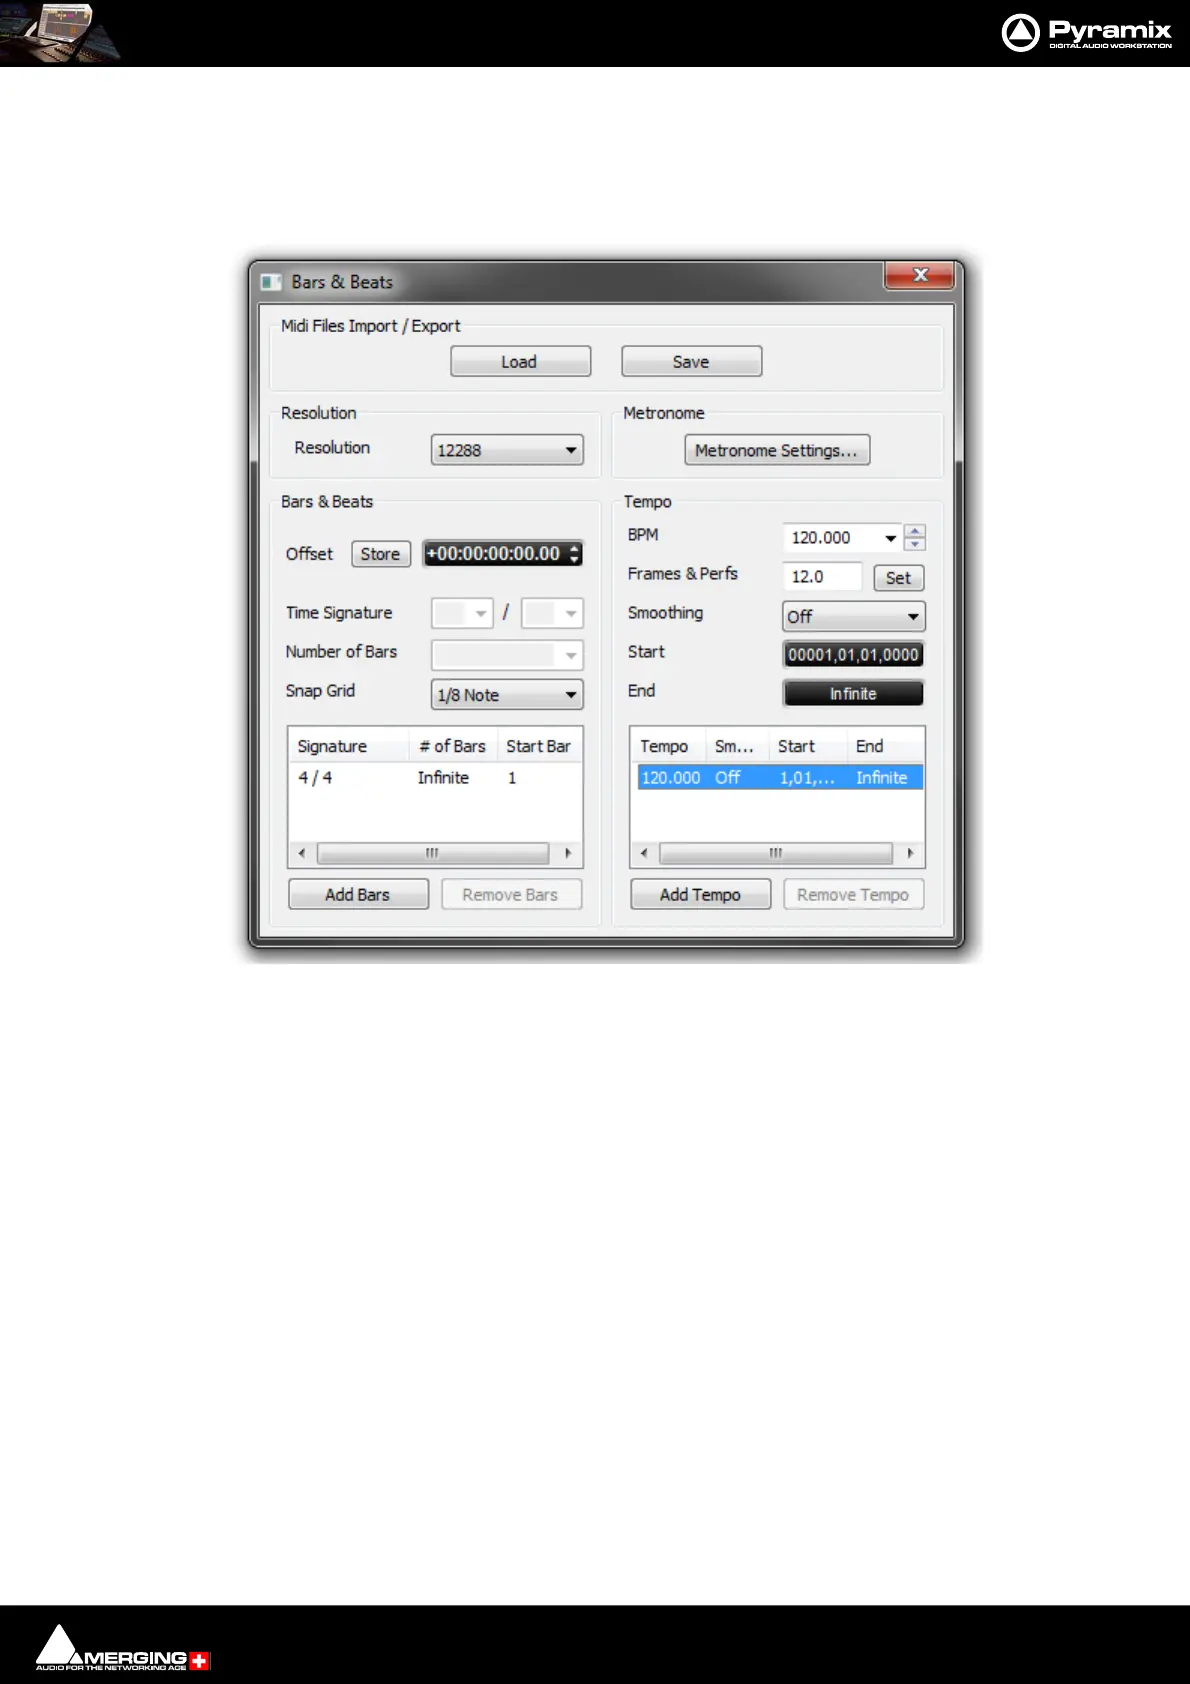The image size is (1190, 1684).
Task: Increase BPM with the up arrow
Action: tap(915, 531)
